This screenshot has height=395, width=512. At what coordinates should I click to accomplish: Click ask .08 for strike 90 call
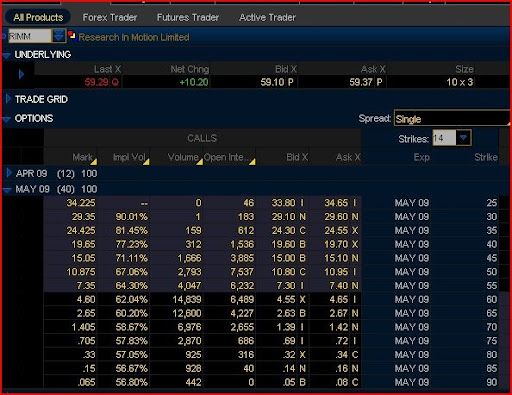point(342,382)
